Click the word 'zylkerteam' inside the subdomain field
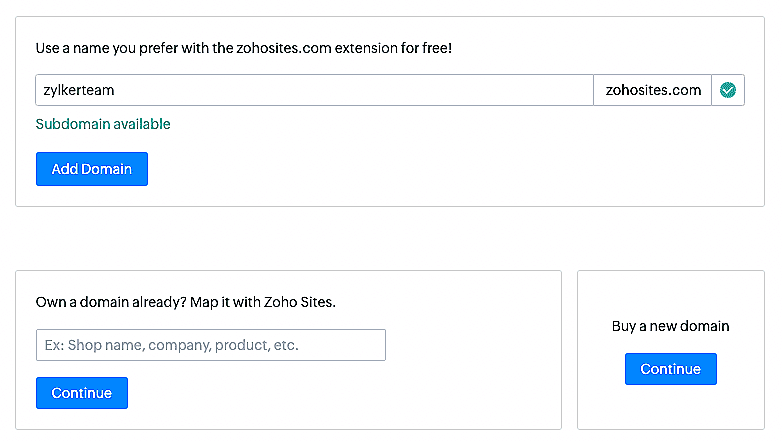The height and width of the screenshot is (441, 782). 79,90
